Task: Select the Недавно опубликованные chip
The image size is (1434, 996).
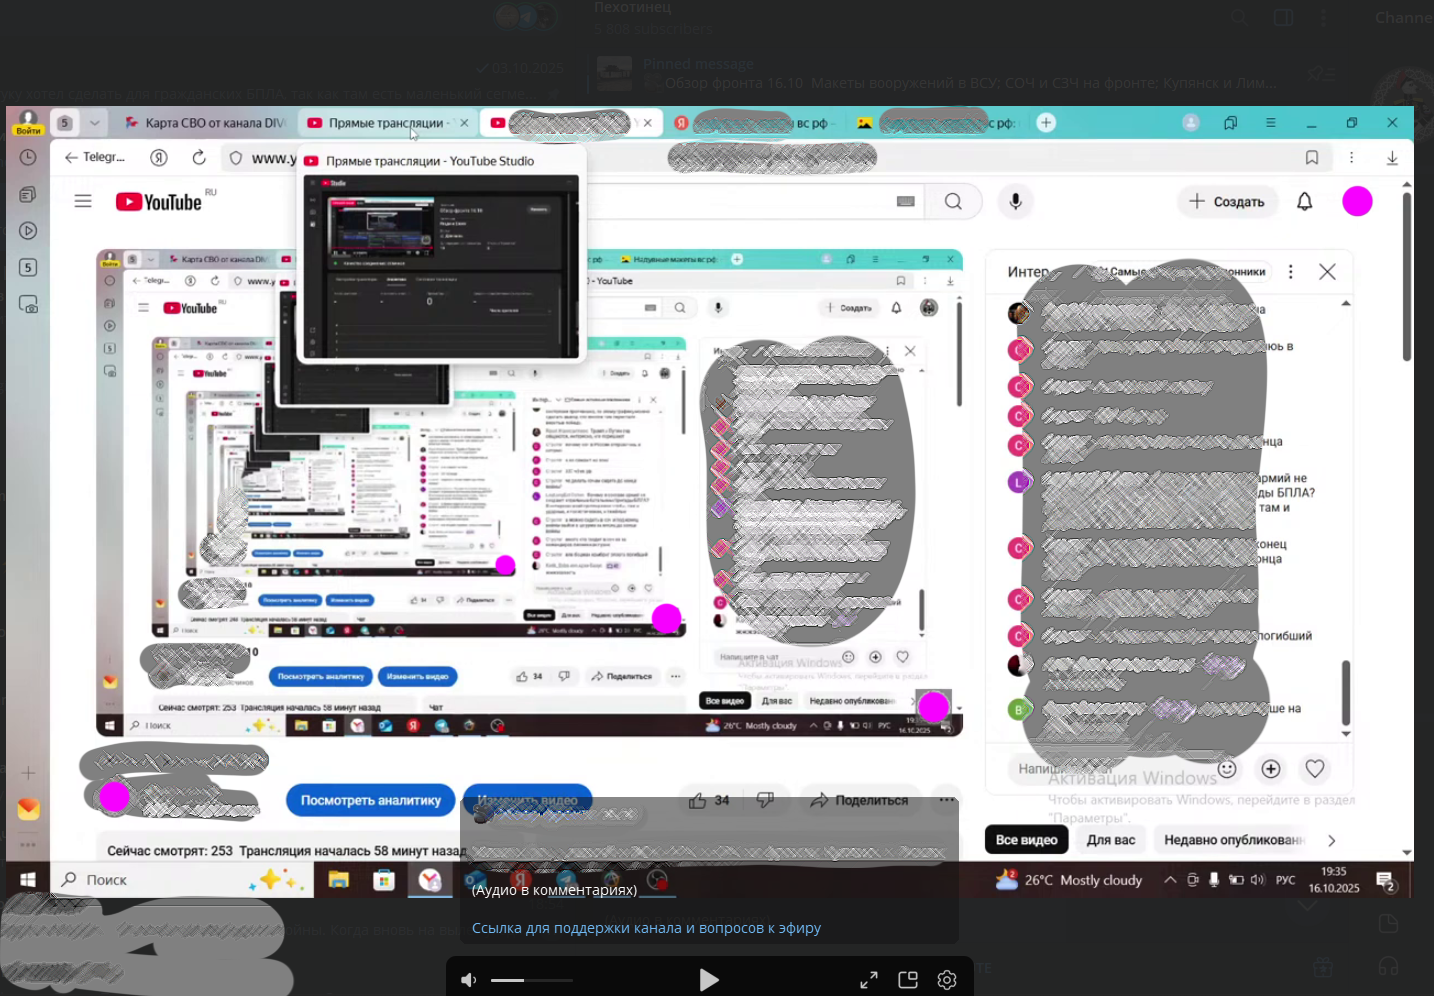Action: [x=1234, y=840]
